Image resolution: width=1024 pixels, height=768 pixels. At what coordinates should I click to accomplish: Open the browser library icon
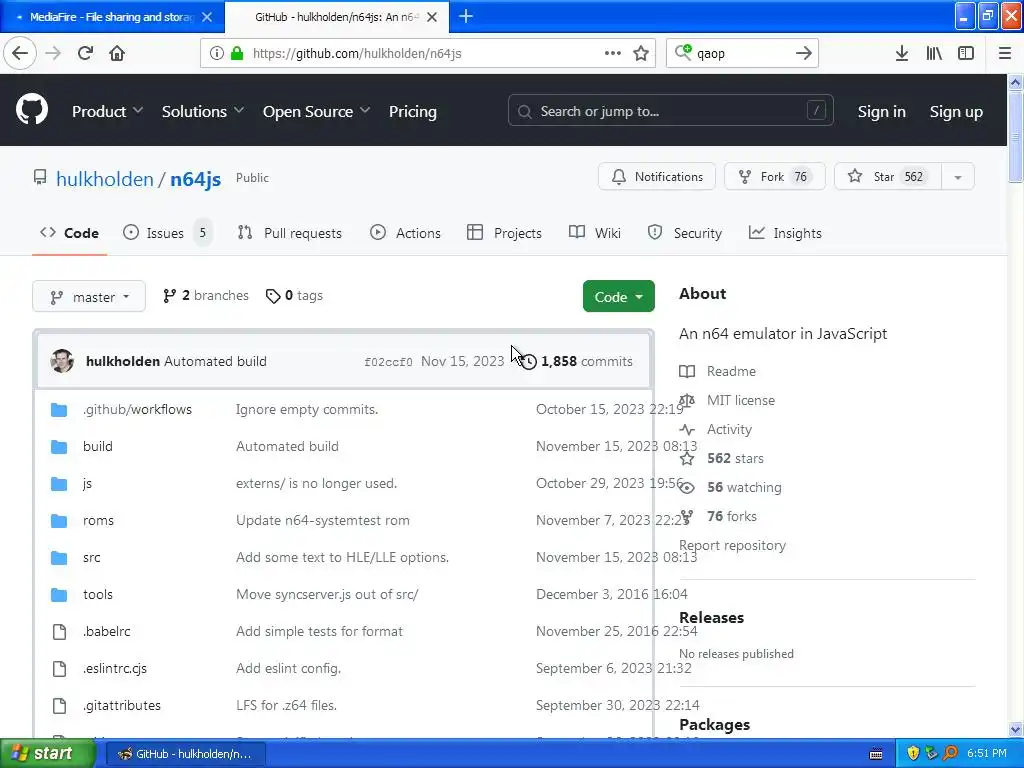pos(934,54)
